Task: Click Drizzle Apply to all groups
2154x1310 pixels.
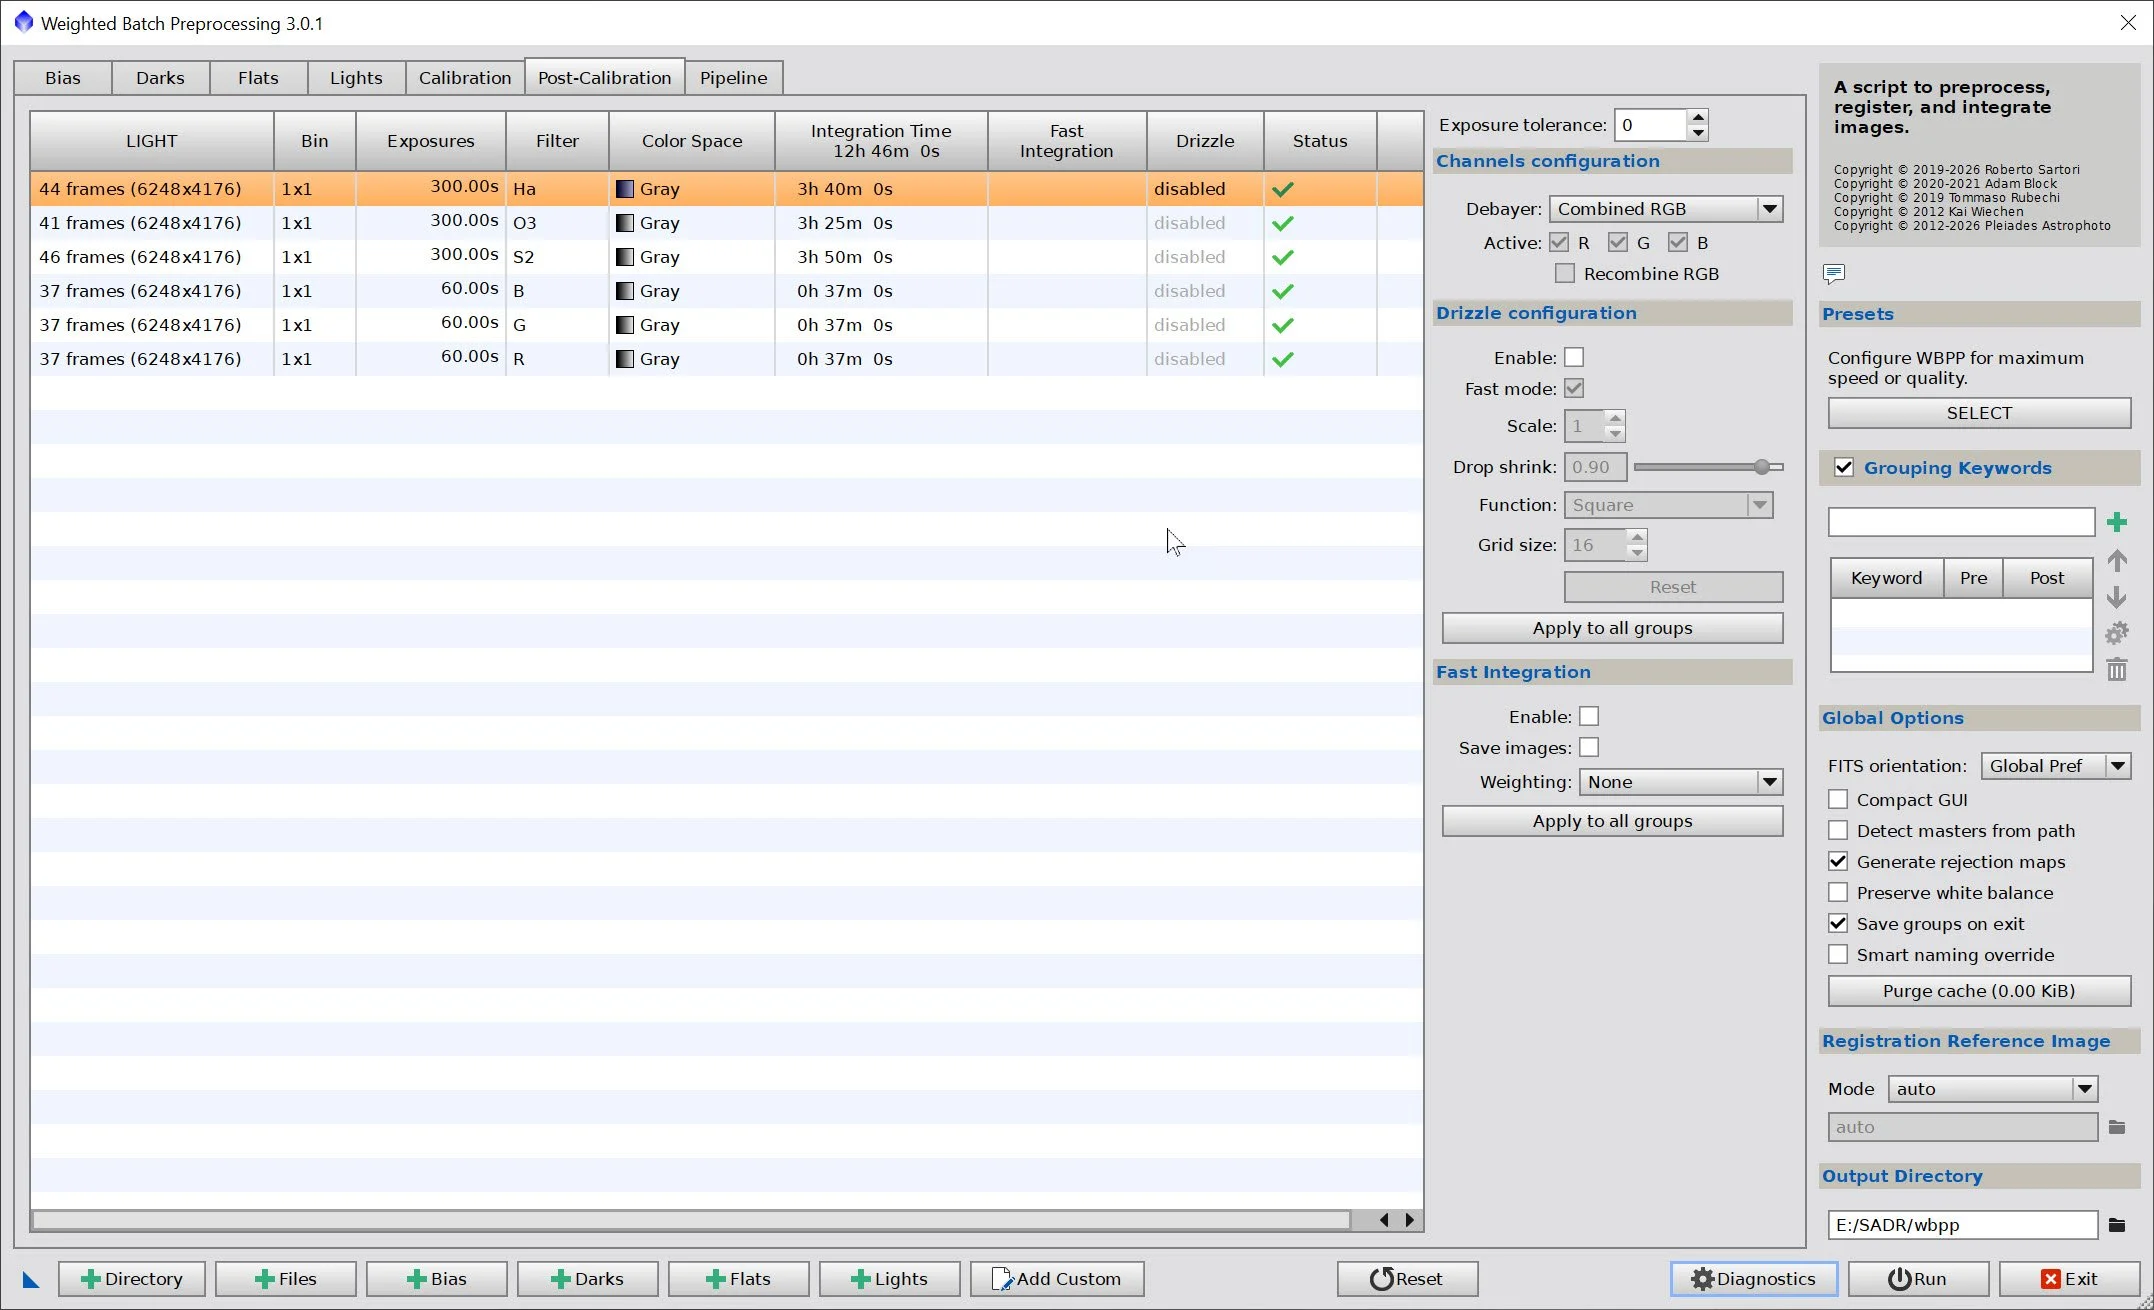Action: (1612, 628)
